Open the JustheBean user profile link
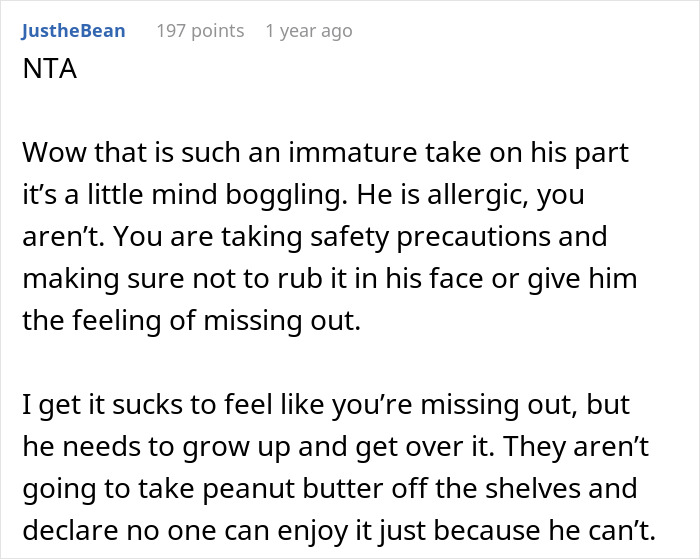 tap(73, 31)
